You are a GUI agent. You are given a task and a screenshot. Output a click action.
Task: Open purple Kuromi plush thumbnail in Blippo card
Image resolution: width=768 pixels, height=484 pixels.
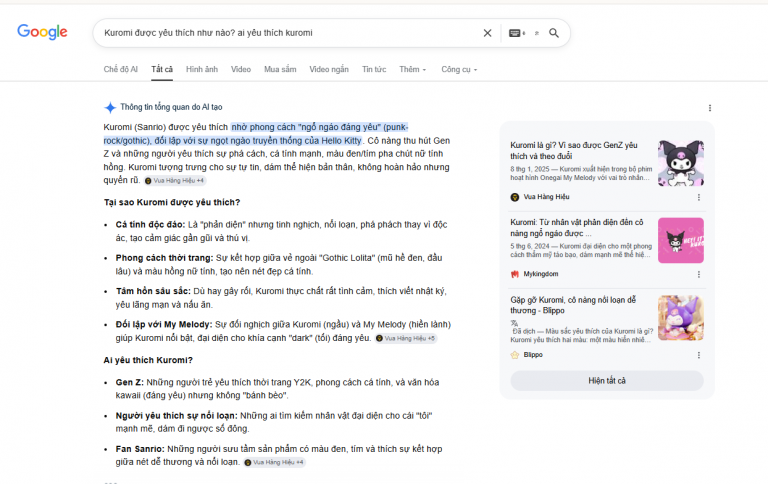681,318
